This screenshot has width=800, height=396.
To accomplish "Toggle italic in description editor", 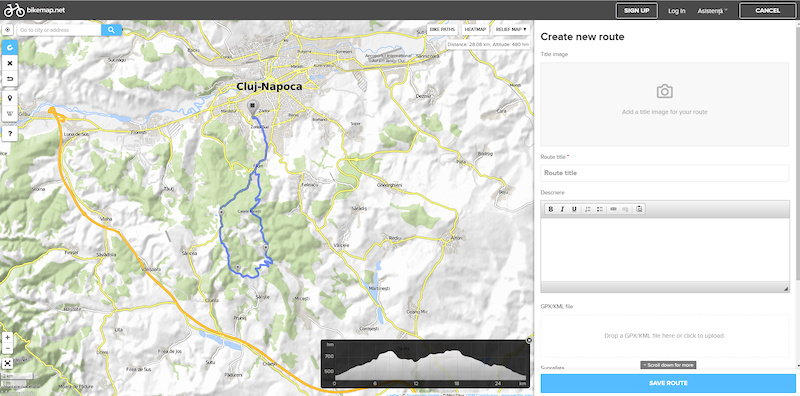I will click(x=562, y=209).
